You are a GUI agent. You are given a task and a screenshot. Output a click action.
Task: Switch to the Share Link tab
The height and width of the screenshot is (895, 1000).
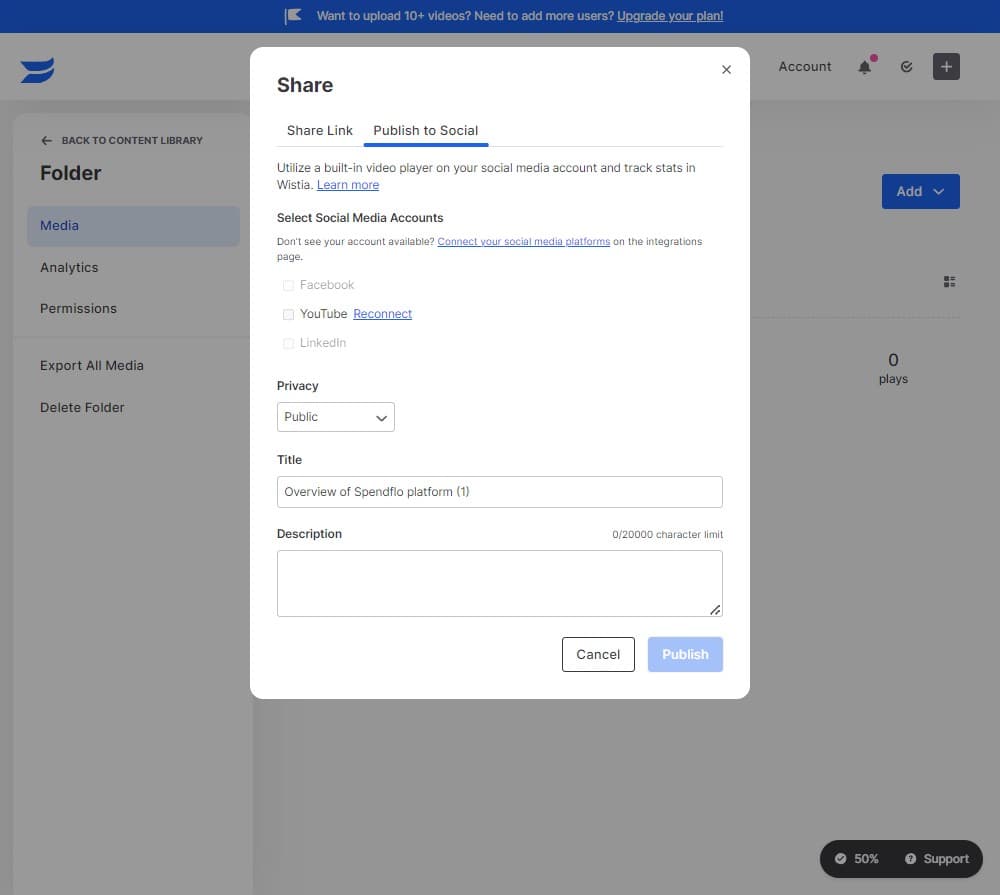point(319,130)
